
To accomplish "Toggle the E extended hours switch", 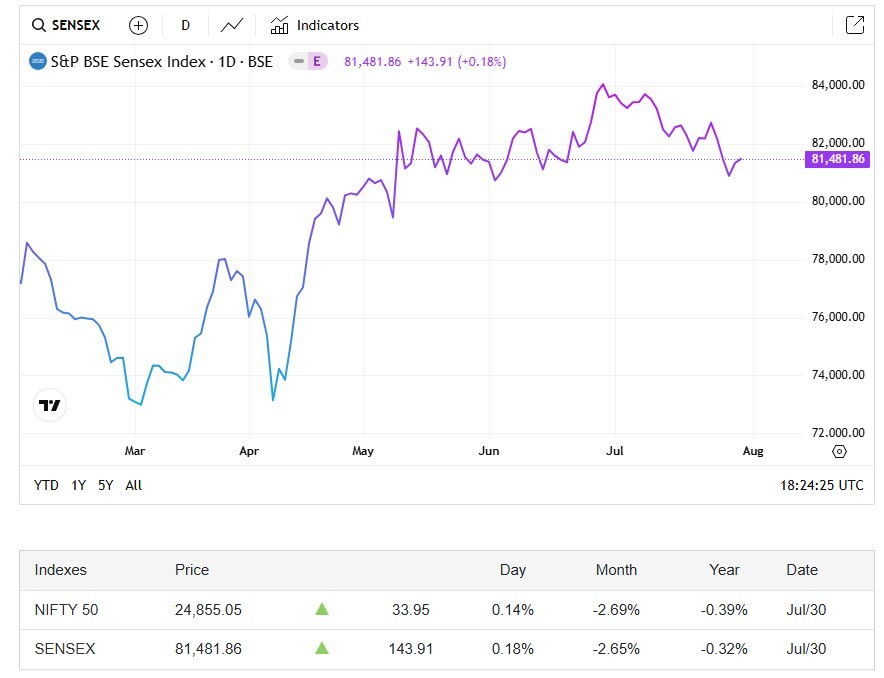I will [308, 62].
